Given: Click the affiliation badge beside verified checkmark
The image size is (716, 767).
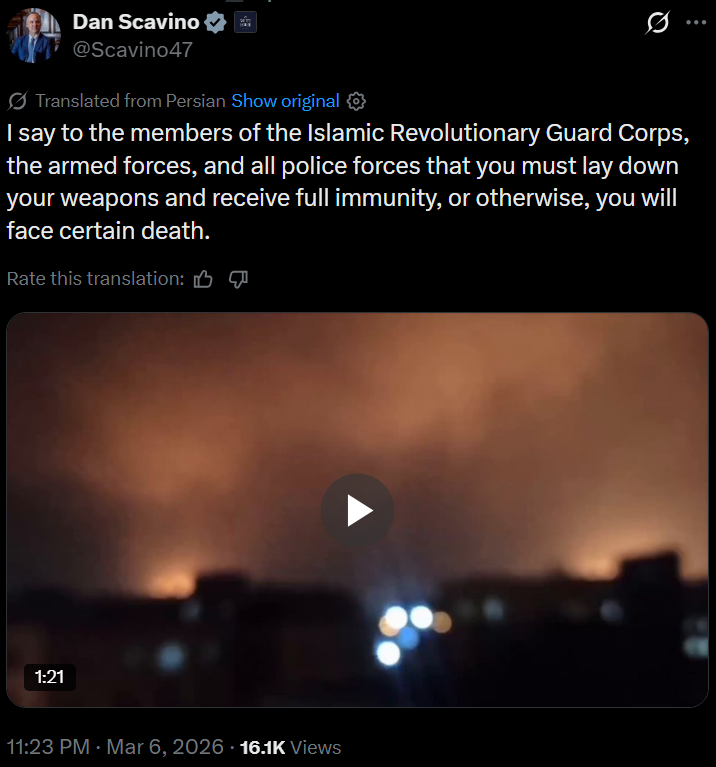Looking at the screenshot, I should [245, 22].
